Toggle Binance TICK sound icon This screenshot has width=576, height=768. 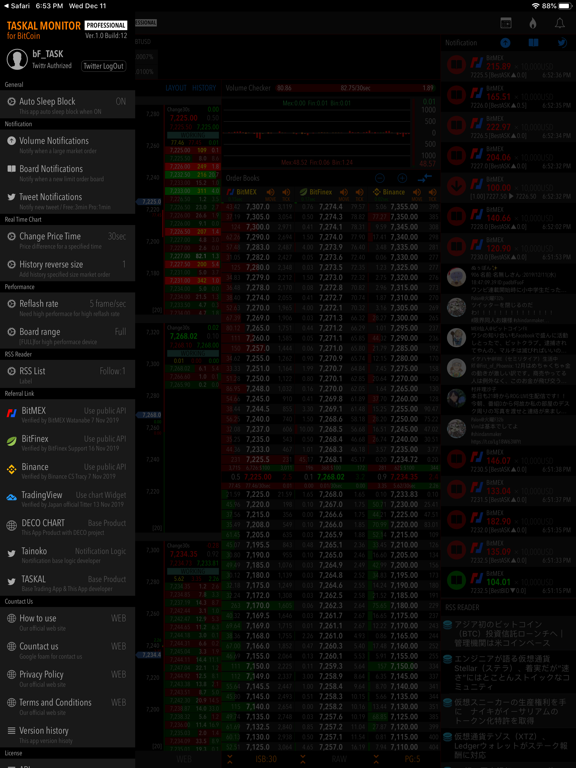(x=432, y=193)
